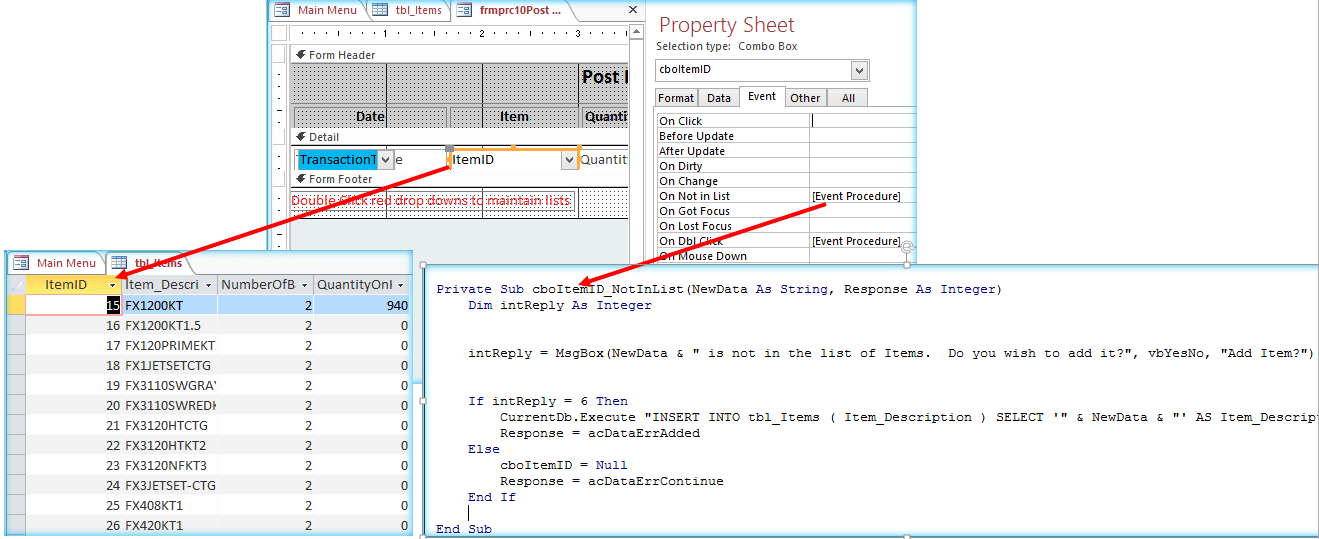Image resolution: width=1319 pixels, height=539 pixels.
Task: Click Dim intReply As Integer code line
Action: (560, 305)
